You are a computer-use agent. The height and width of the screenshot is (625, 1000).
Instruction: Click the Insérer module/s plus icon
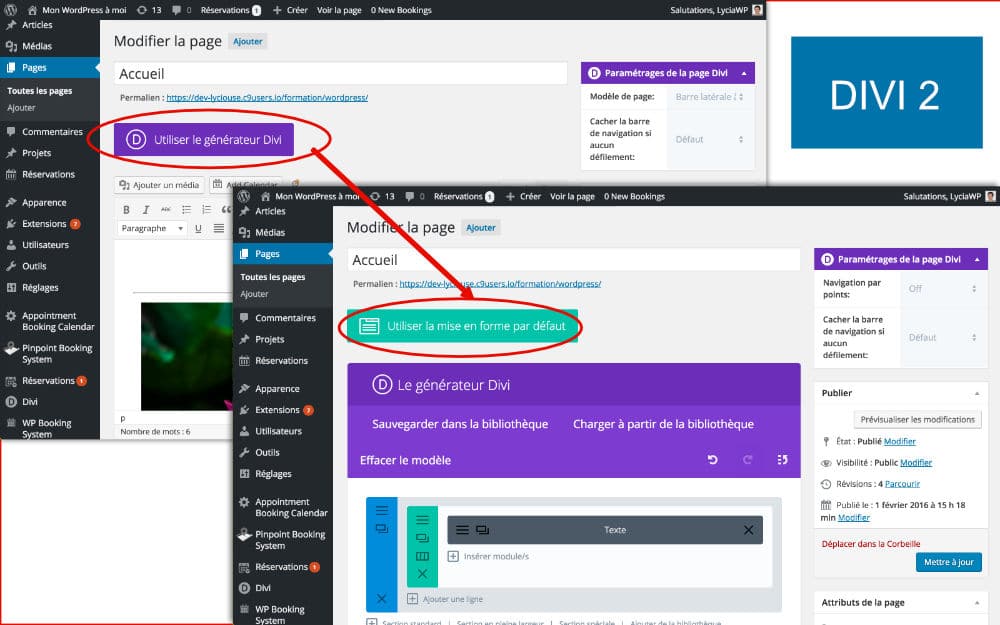click(453, 556)
